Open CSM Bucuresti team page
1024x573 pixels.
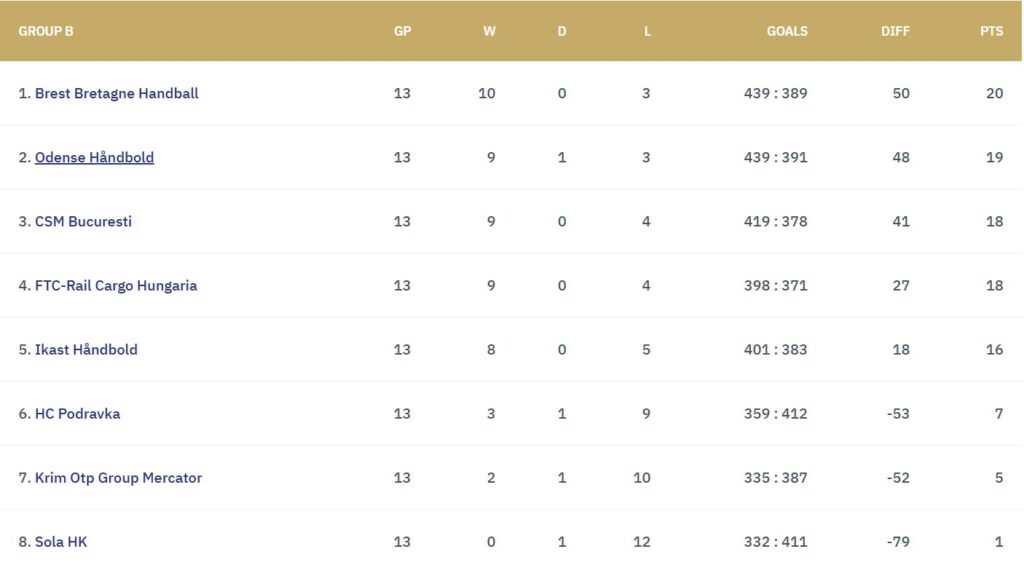coord(83,221)
